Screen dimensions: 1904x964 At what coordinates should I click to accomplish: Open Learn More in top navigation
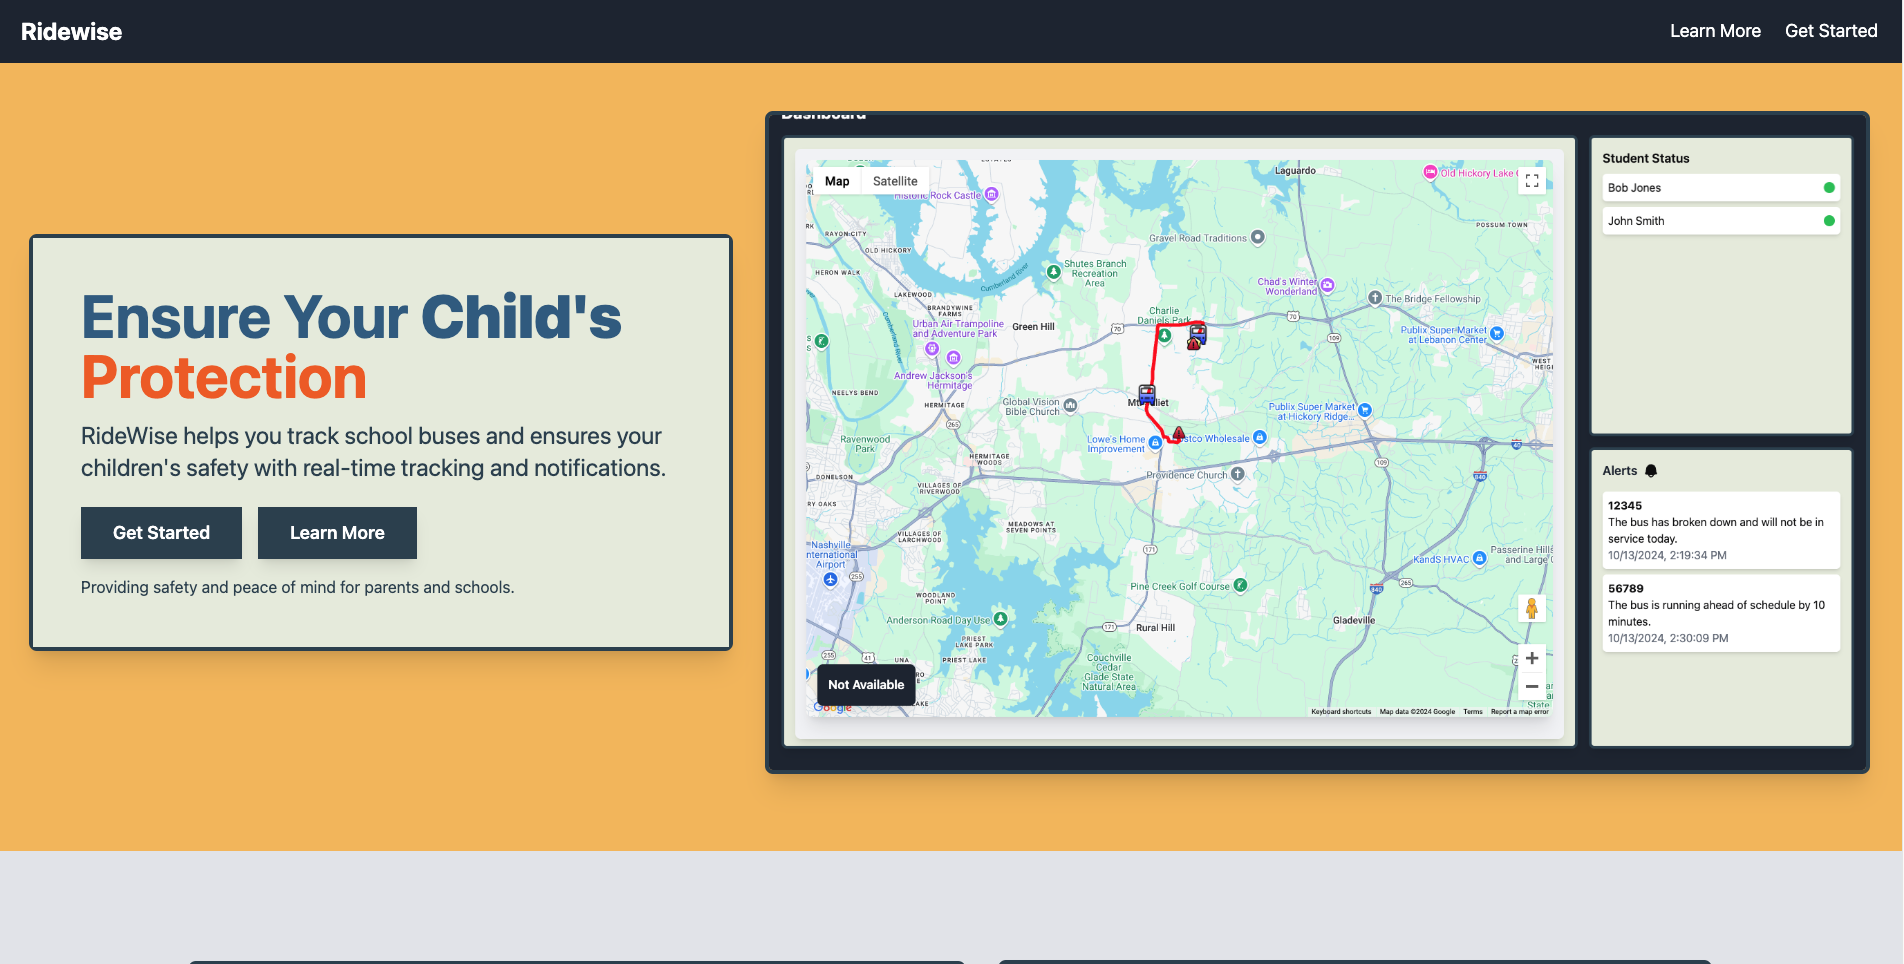(x=1715, y=31)
